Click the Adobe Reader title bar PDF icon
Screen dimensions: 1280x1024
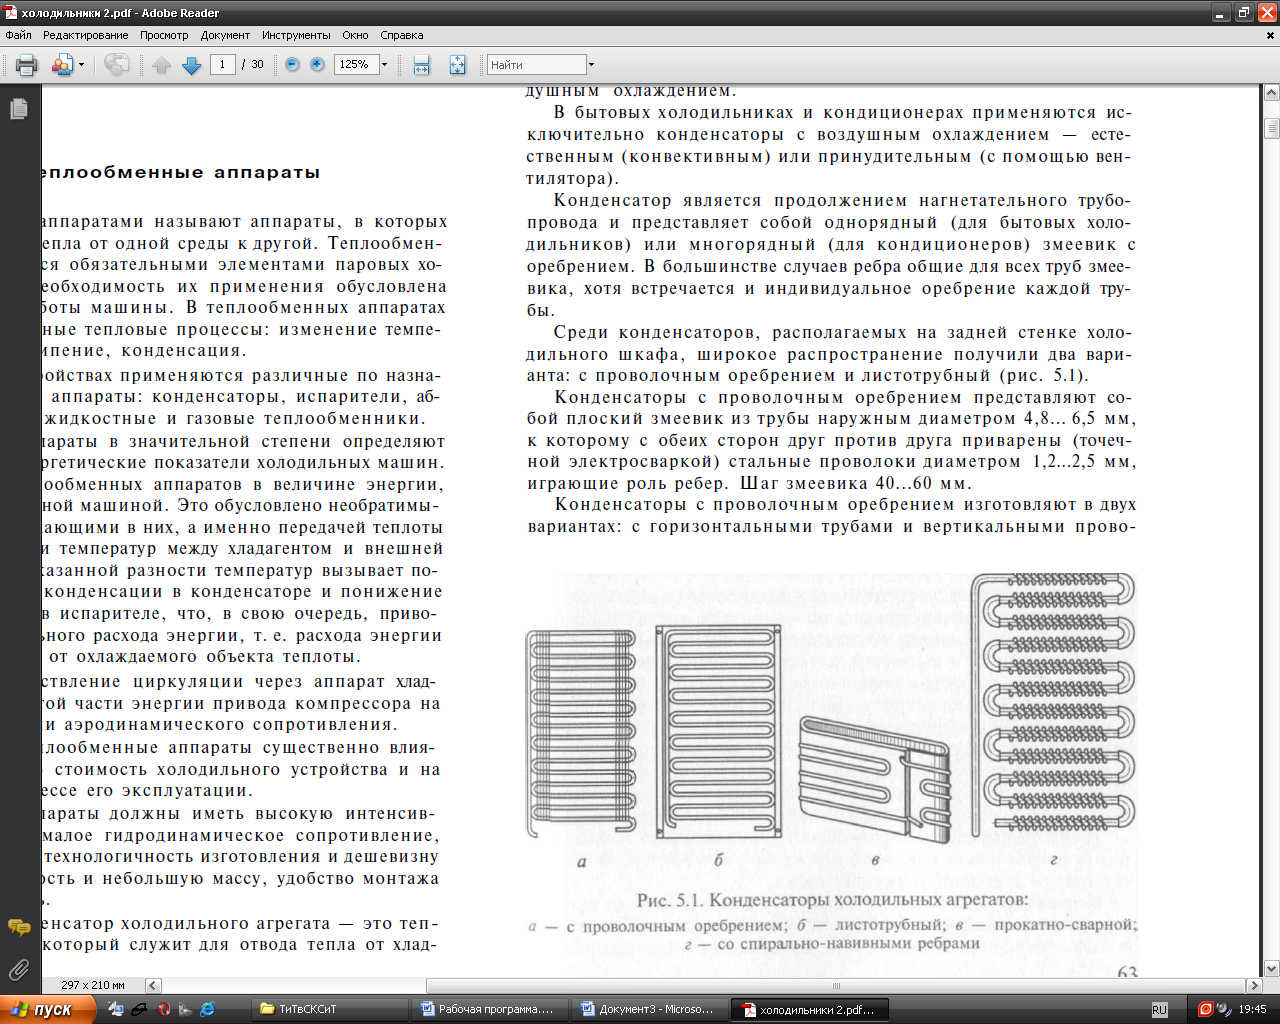click(x=10, y=13)
